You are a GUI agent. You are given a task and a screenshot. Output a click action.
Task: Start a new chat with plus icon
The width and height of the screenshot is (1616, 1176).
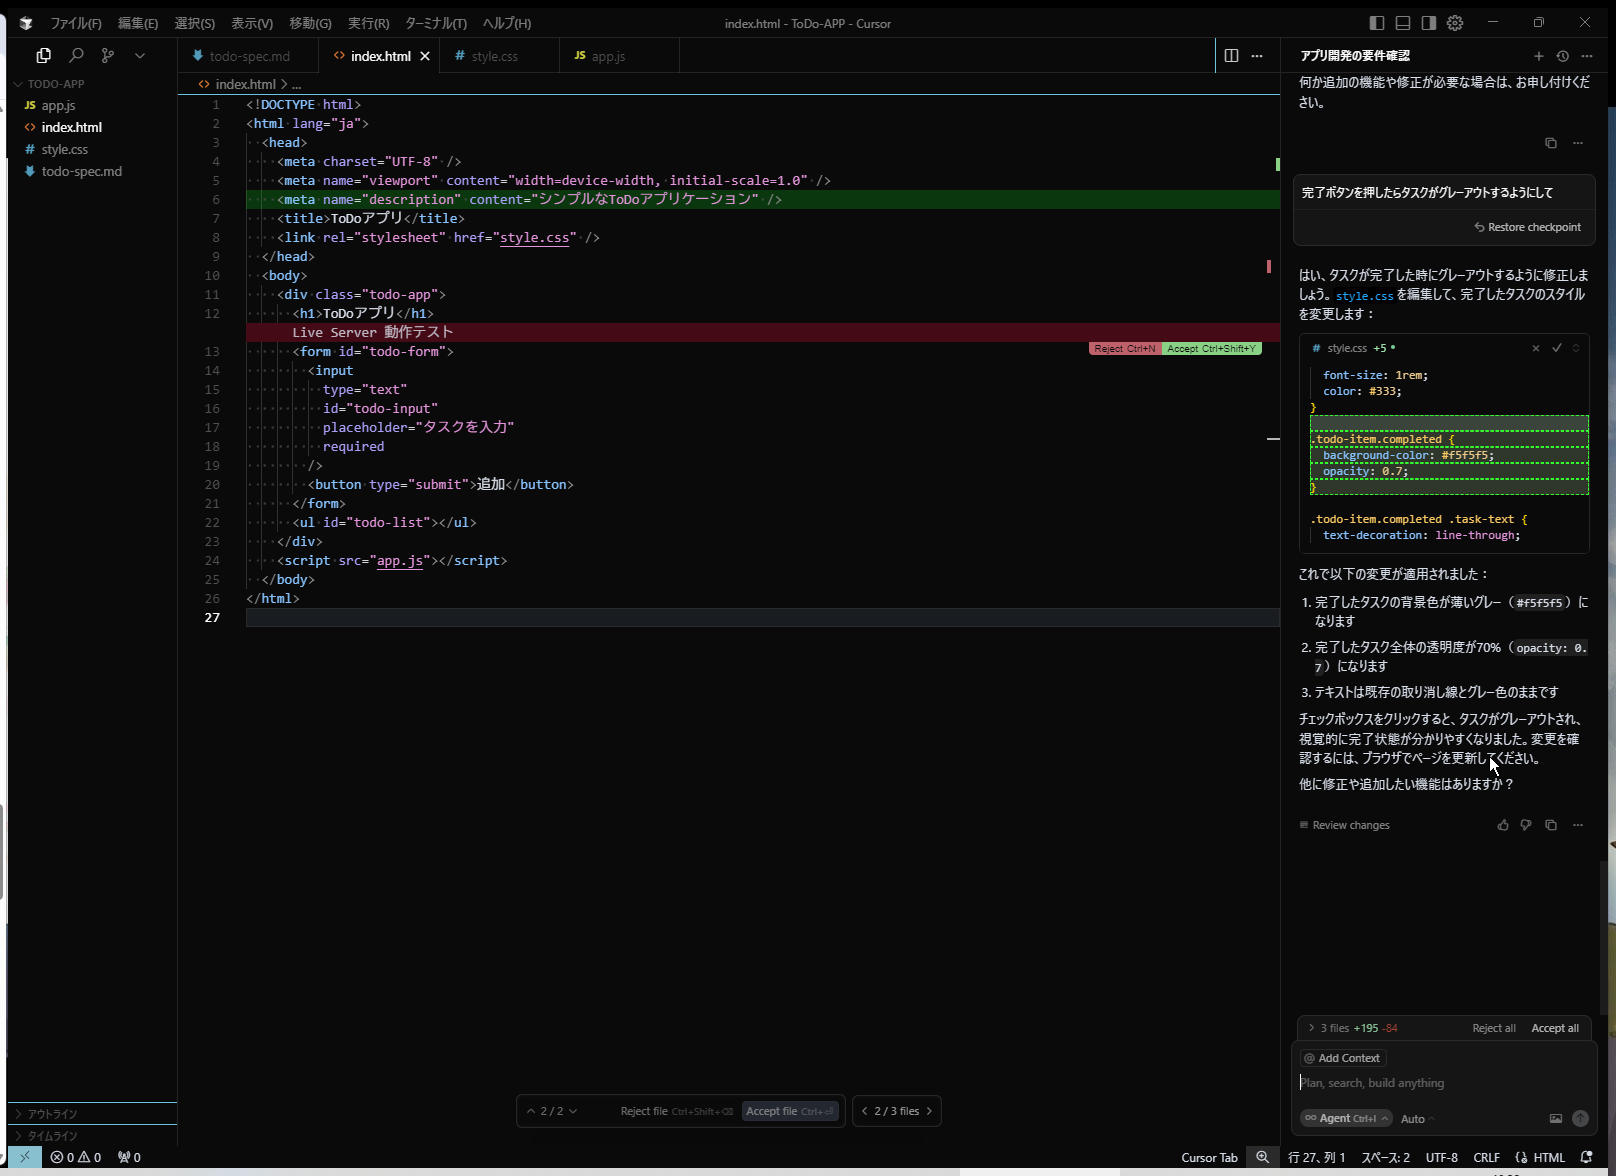click(1538, 56)
